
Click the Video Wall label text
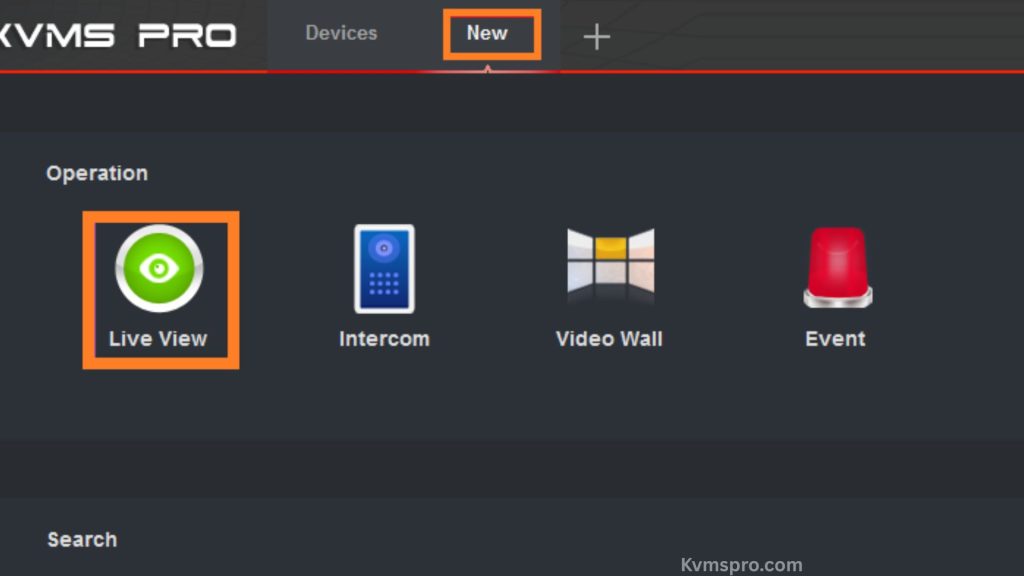coord(609,338)
